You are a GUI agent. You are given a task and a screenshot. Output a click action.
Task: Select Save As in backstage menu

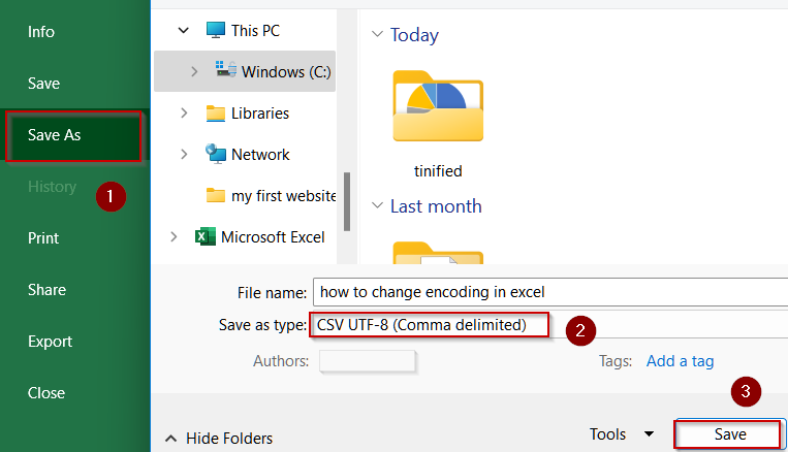point(75,135)
